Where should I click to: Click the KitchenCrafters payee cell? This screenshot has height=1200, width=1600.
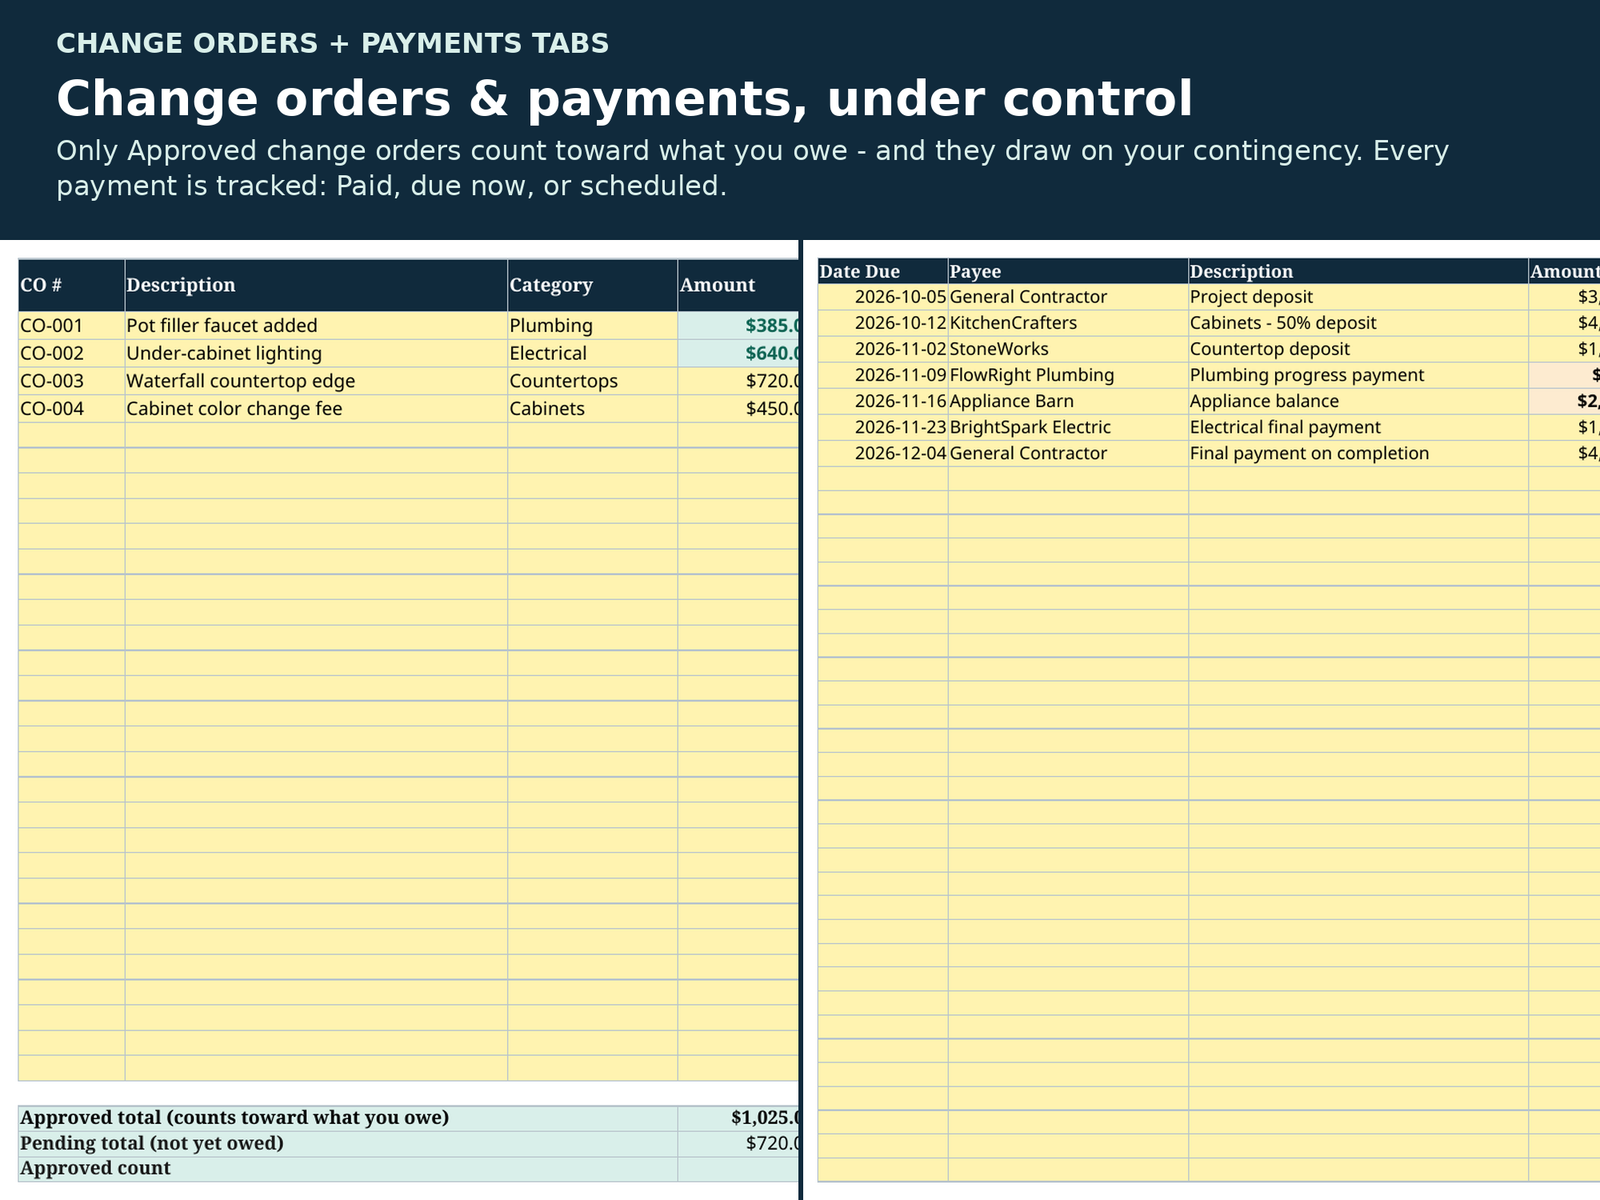1068,323
